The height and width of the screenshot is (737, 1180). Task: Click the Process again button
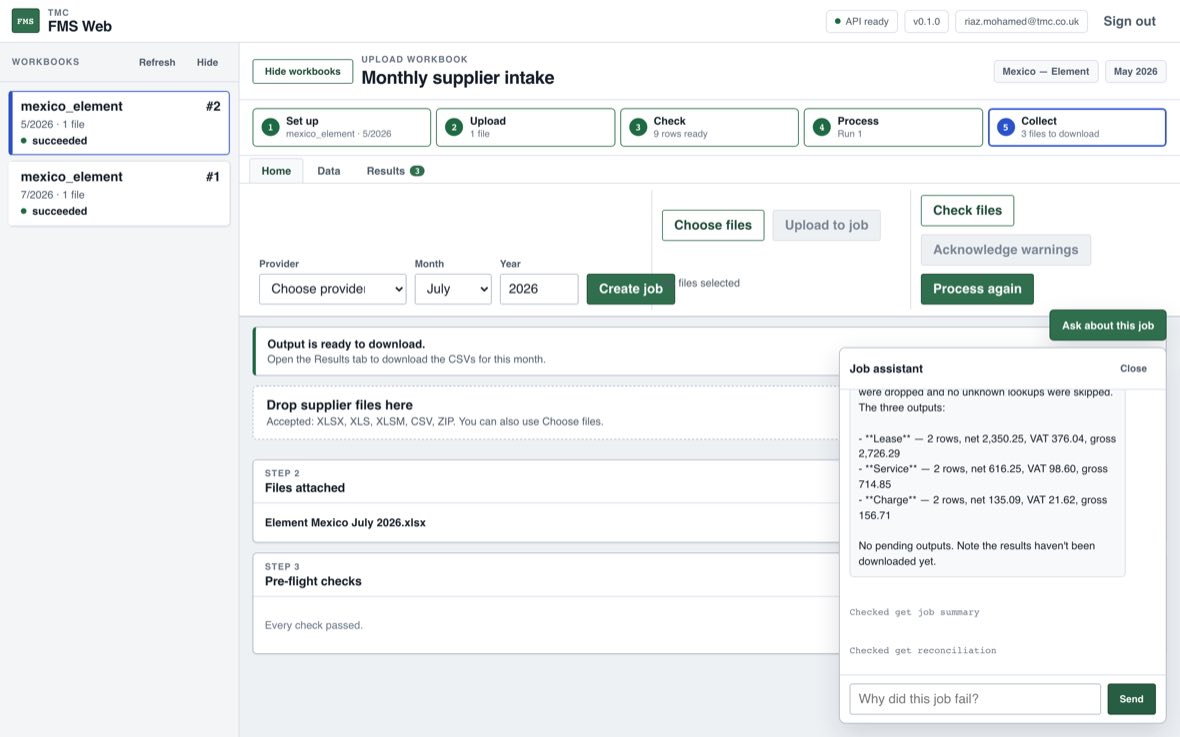pyautogui.click(x=977, y=289)
